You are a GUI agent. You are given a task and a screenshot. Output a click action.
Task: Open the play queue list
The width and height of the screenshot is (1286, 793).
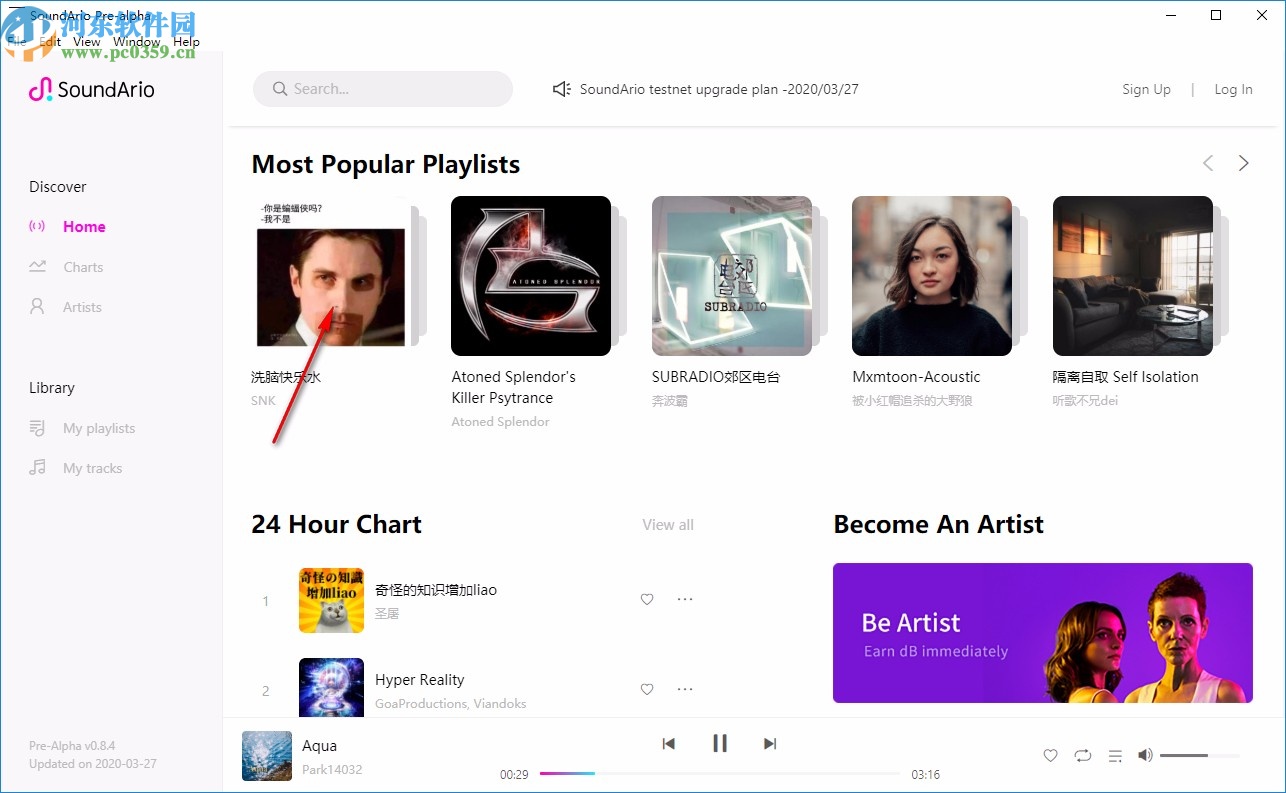coord(1116,756)
